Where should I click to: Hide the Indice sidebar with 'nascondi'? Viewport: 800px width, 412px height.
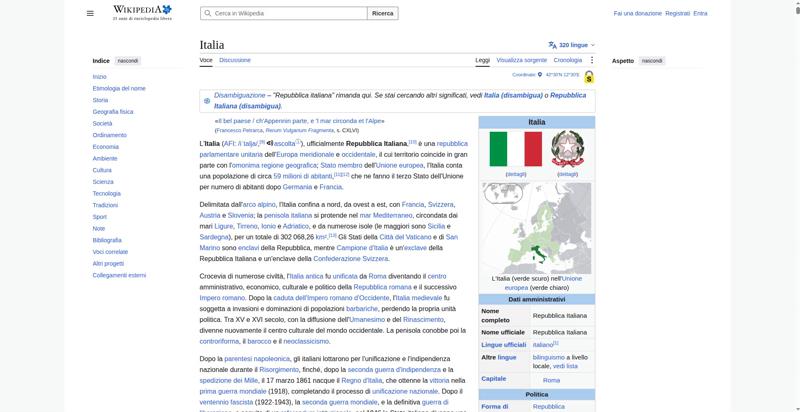(128, 61)
